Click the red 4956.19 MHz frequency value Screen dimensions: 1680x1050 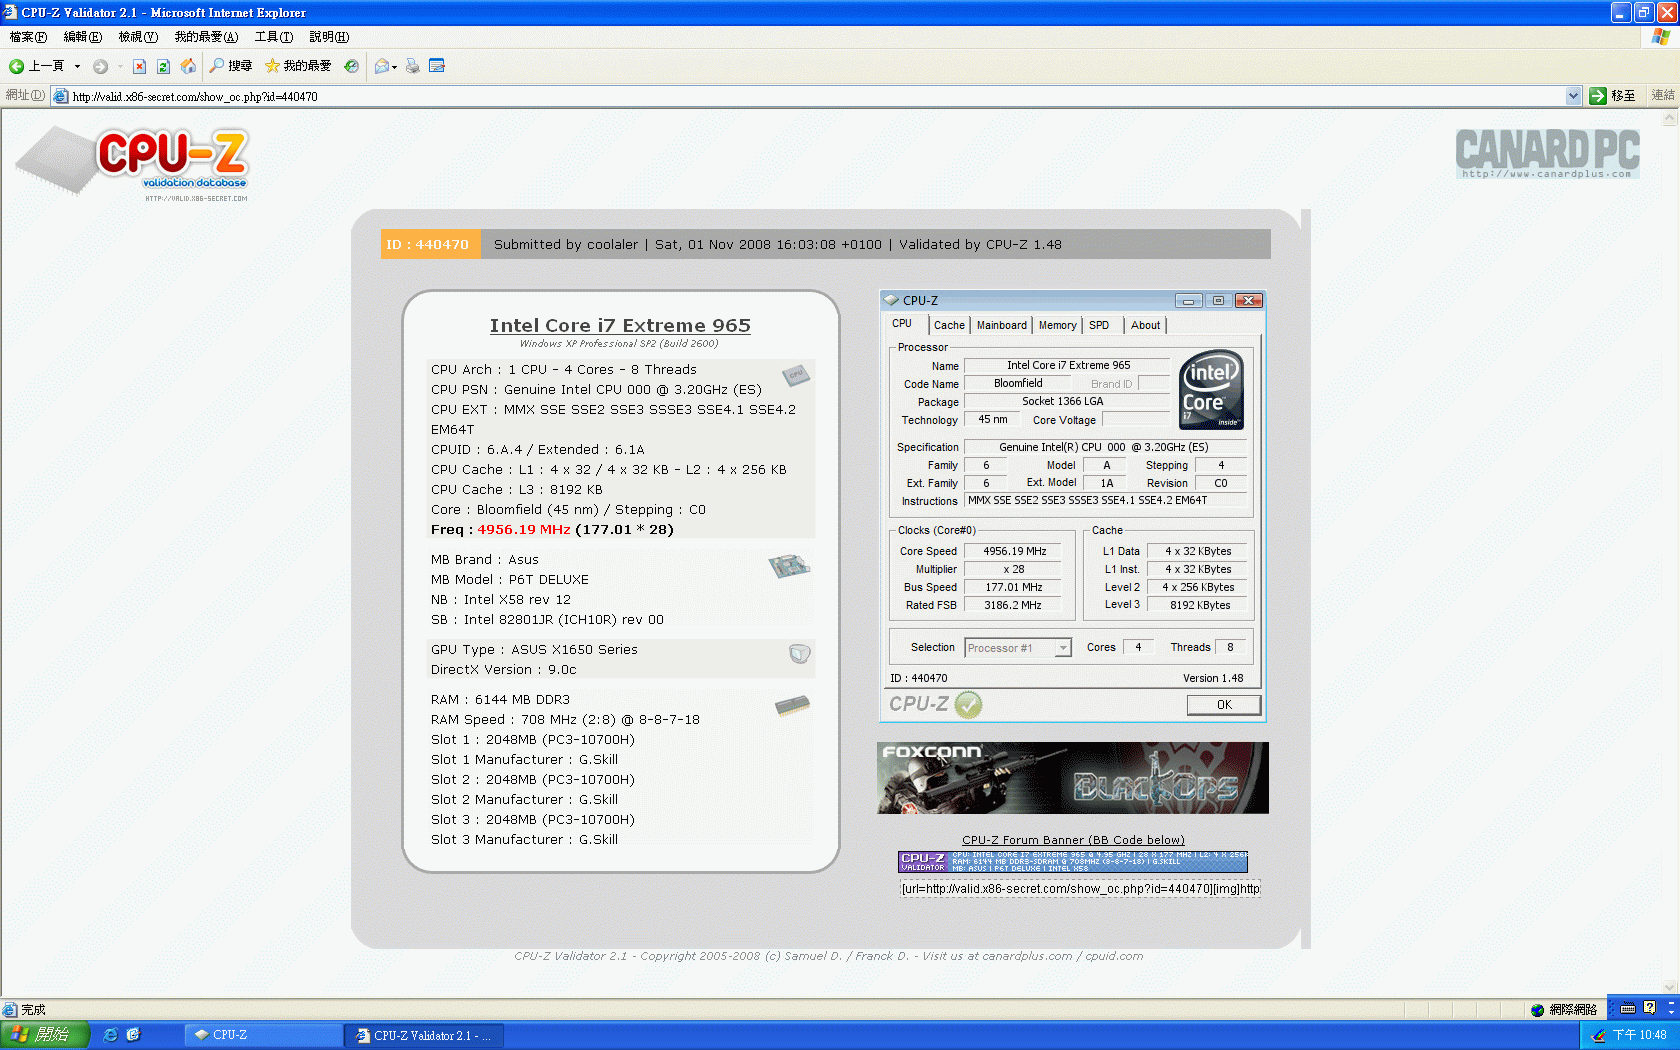[523, 530]
